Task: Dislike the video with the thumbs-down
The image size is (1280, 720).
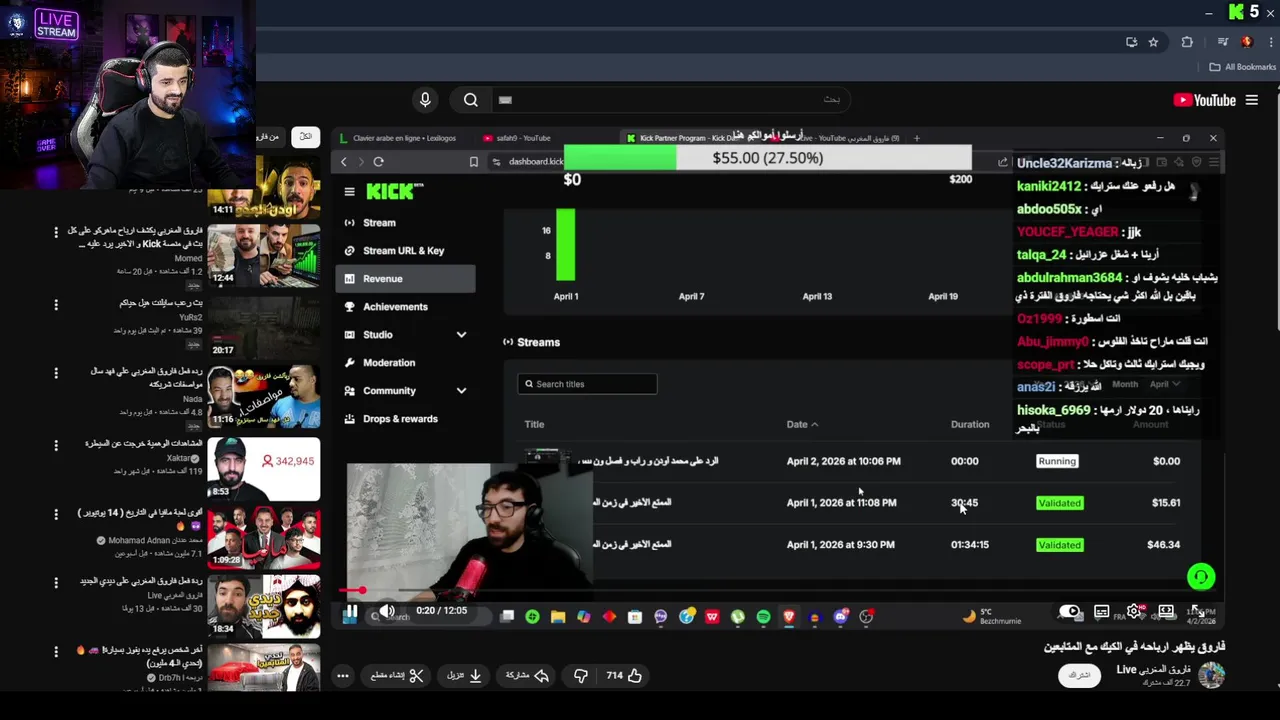Action: [x=581, y=676]
